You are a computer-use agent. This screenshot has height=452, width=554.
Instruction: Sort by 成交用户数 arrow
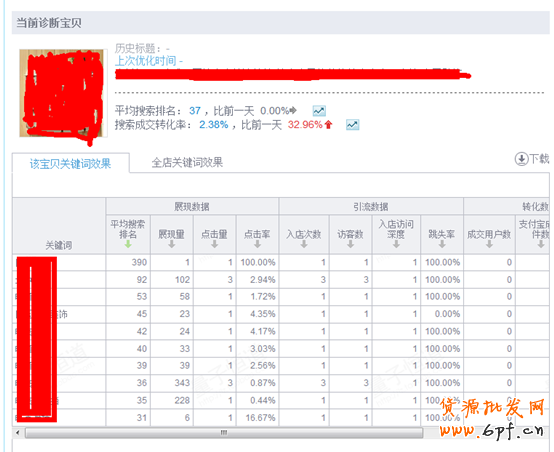click(x=489, y=244)
